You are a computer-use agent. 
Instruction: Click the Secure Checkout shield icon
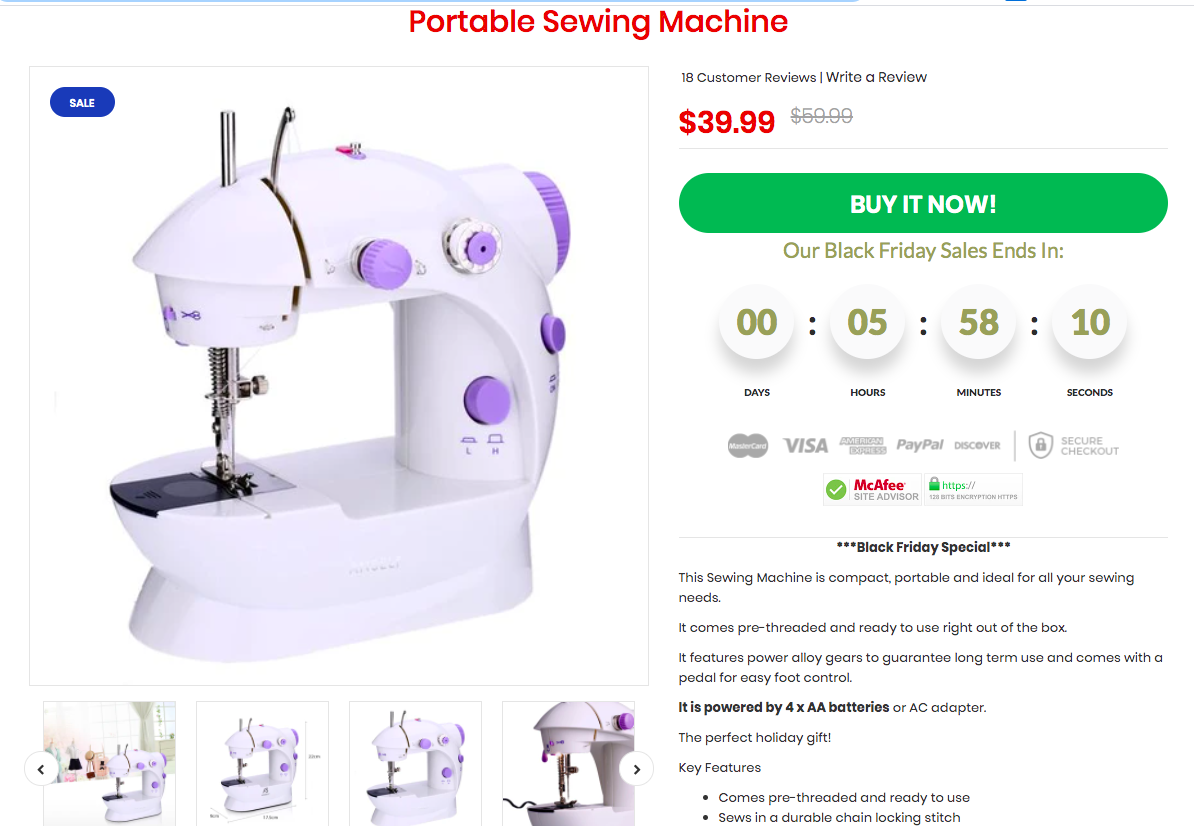click(1040, 445)
